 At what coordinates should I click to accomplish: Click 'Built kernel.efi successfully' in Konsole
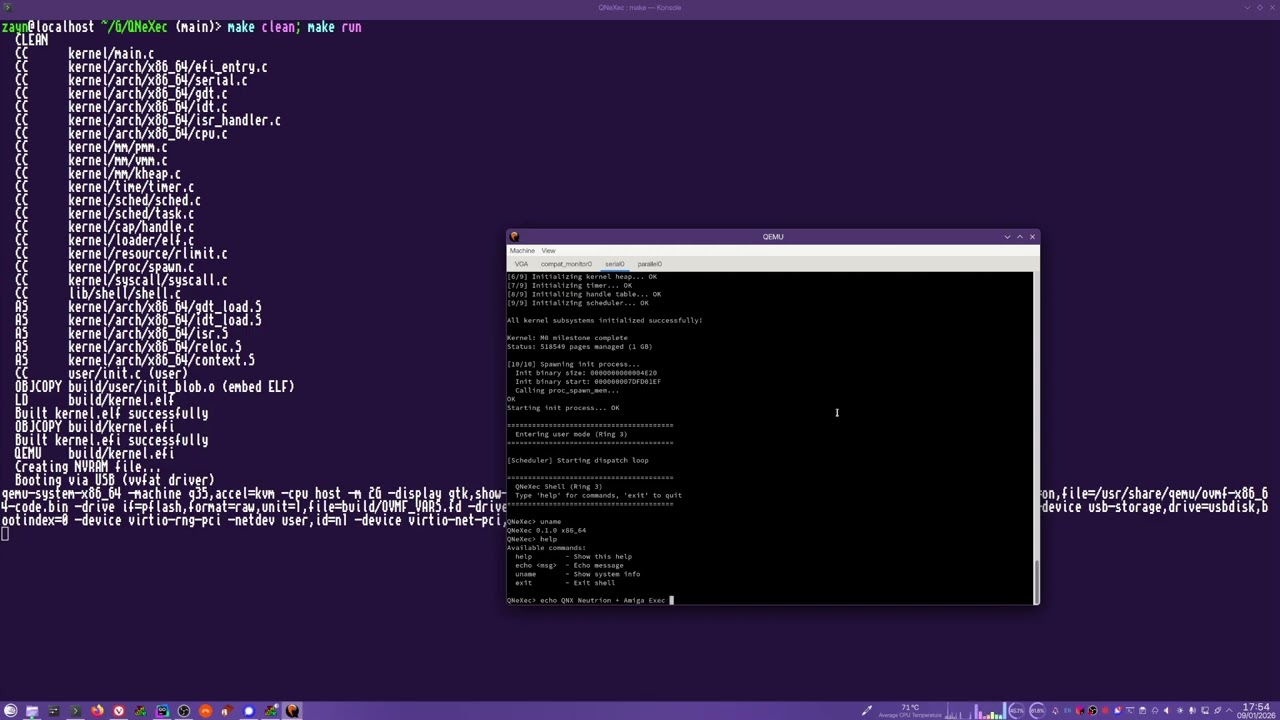coord(112,440)
